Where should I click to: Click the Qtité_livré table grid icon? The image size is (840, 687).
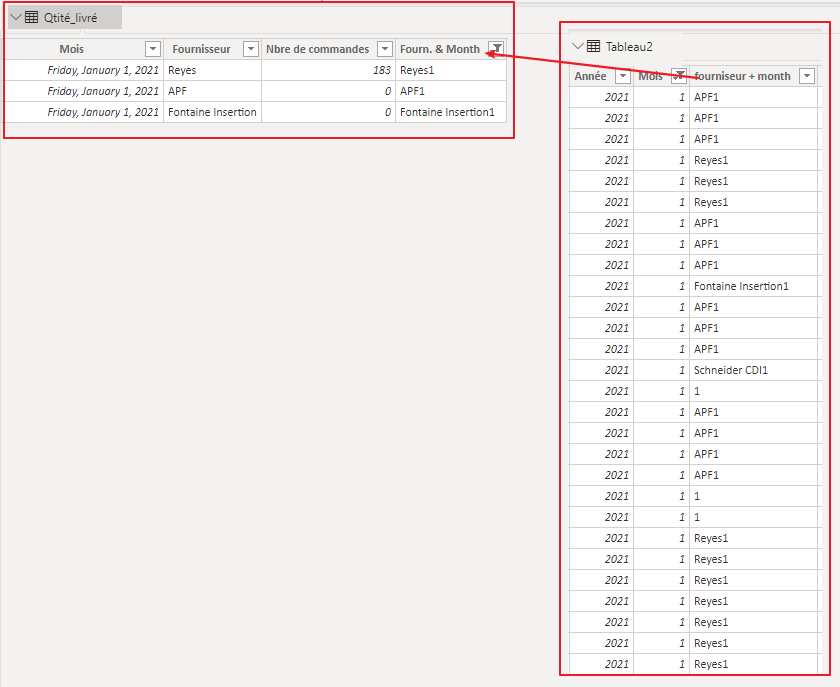[x=32, y=18]
